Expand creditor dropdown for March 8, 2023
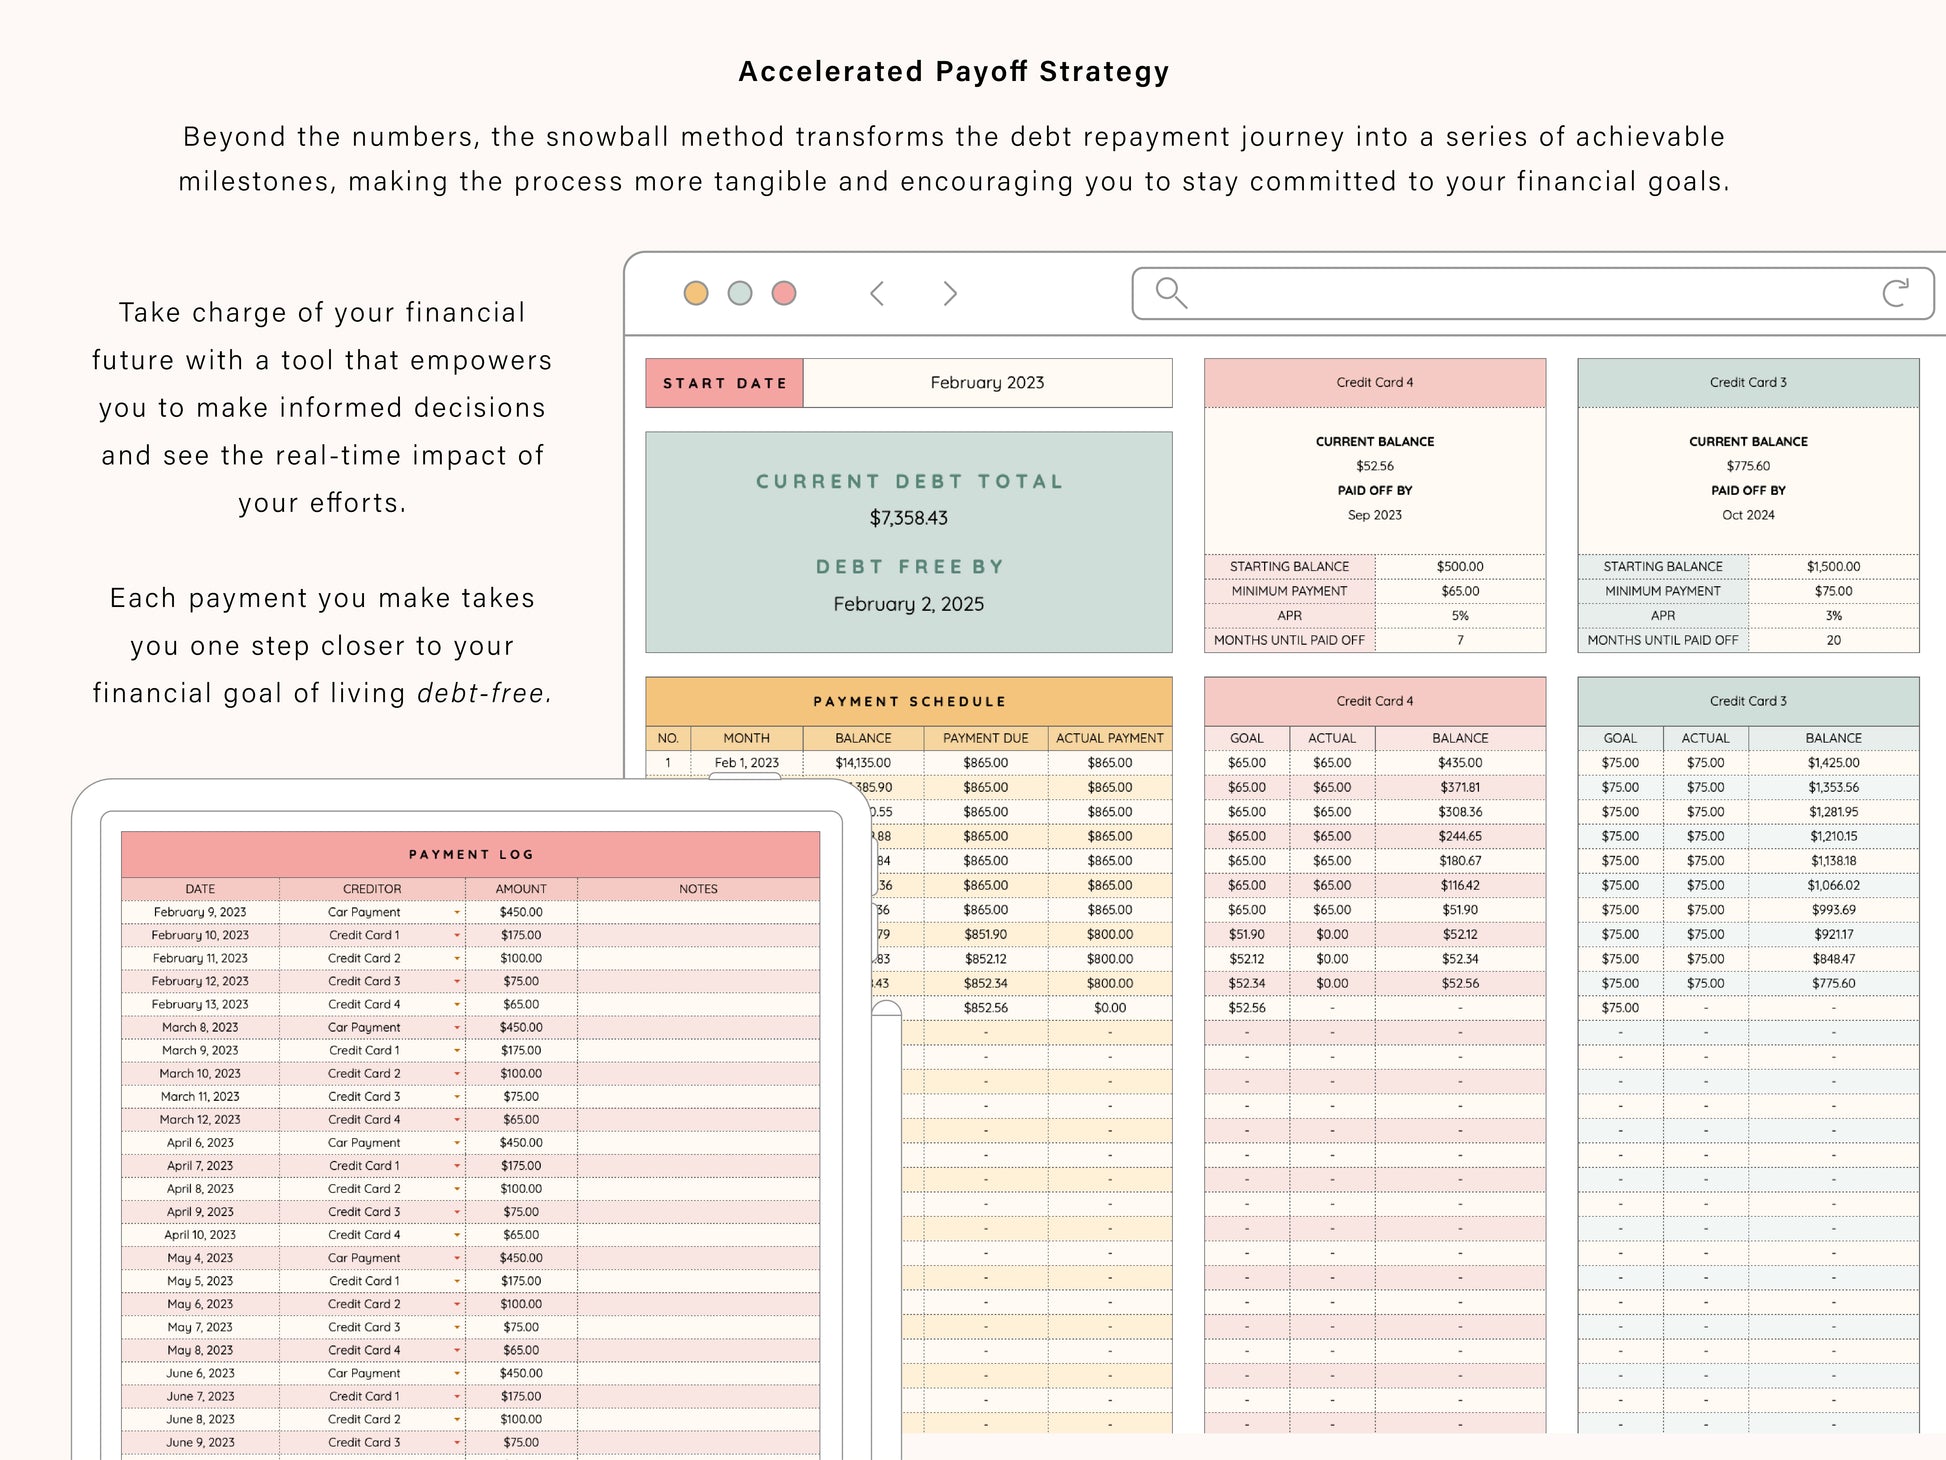This screenshot has height=1460, width=1946. click(x=457, y=1027)
